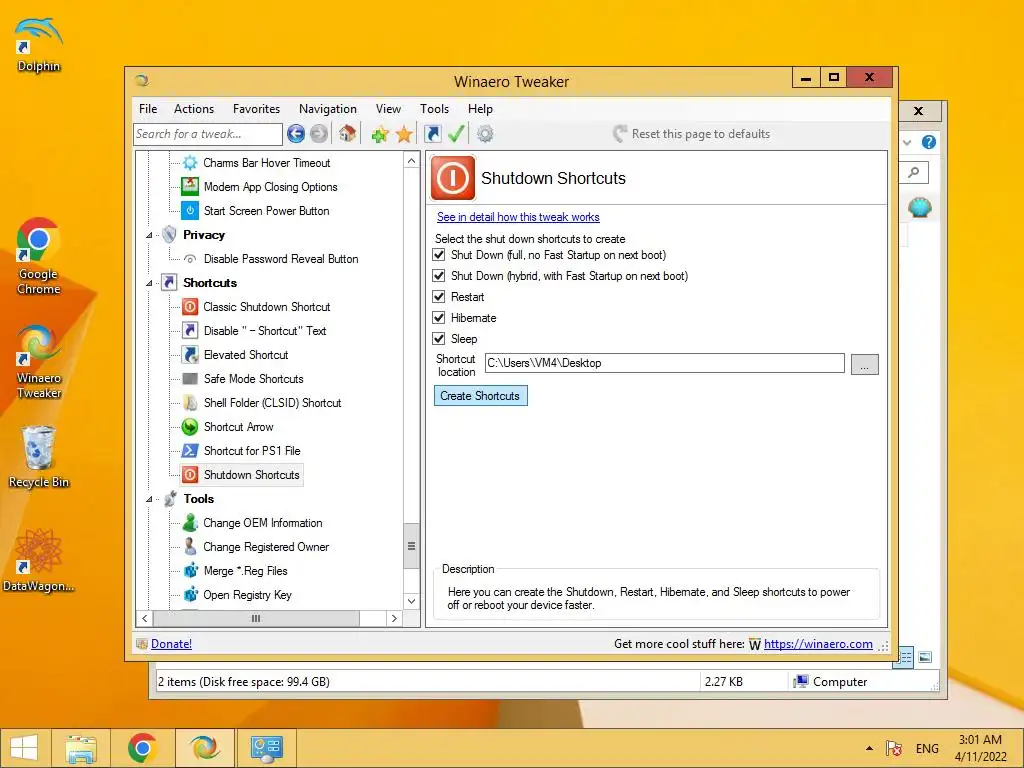Collapse the Privacy tree category
Screen dimensions: 1024x768
point(150,235)
